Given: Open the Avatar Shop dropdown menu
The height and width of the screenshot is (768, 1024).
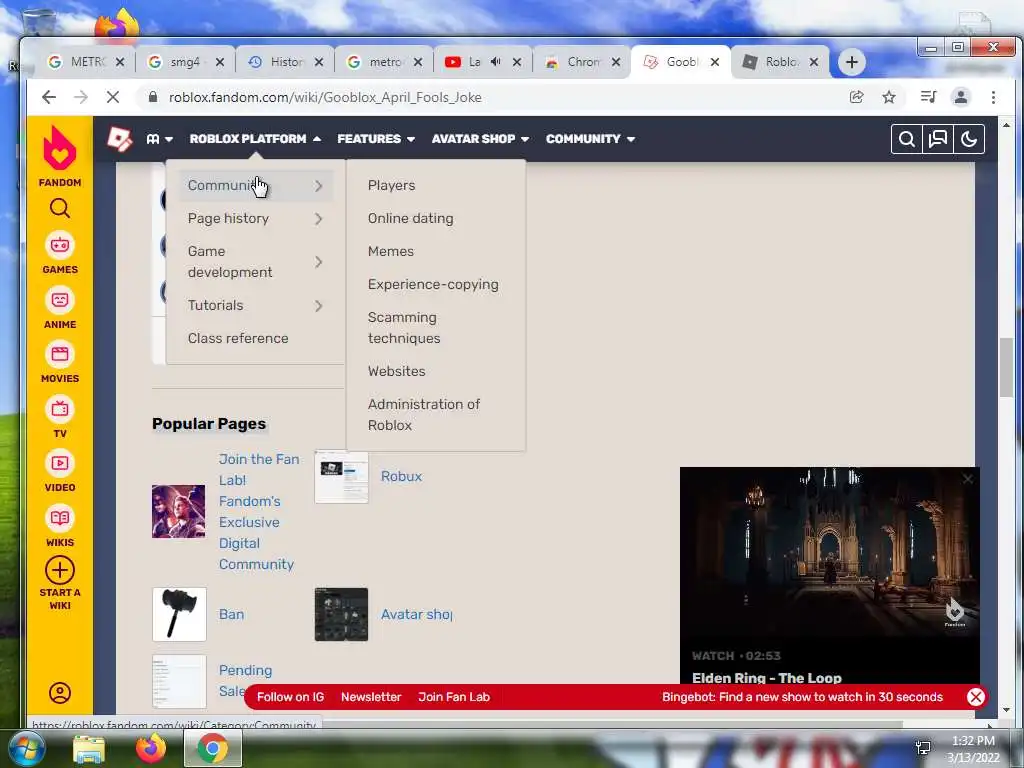Looking at the screenshot, I should 480,139.
